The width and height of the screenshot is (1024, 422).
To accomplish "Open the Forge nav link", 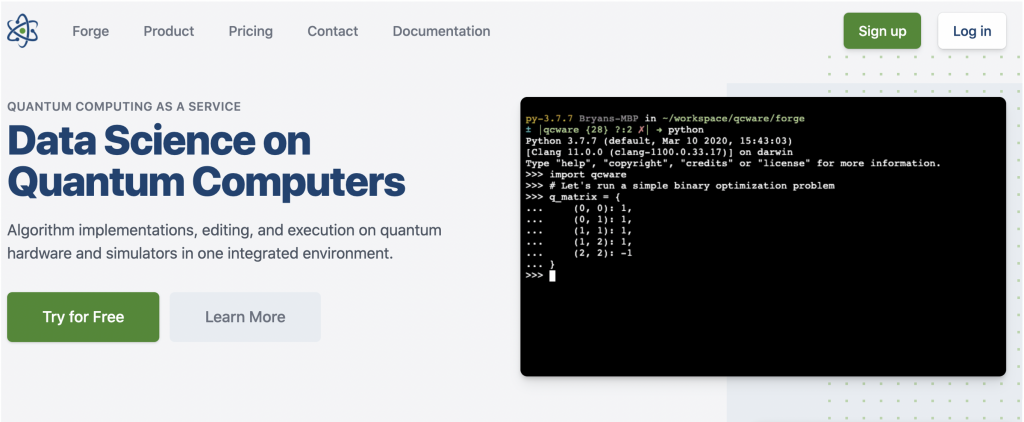I will coord(91,31).
